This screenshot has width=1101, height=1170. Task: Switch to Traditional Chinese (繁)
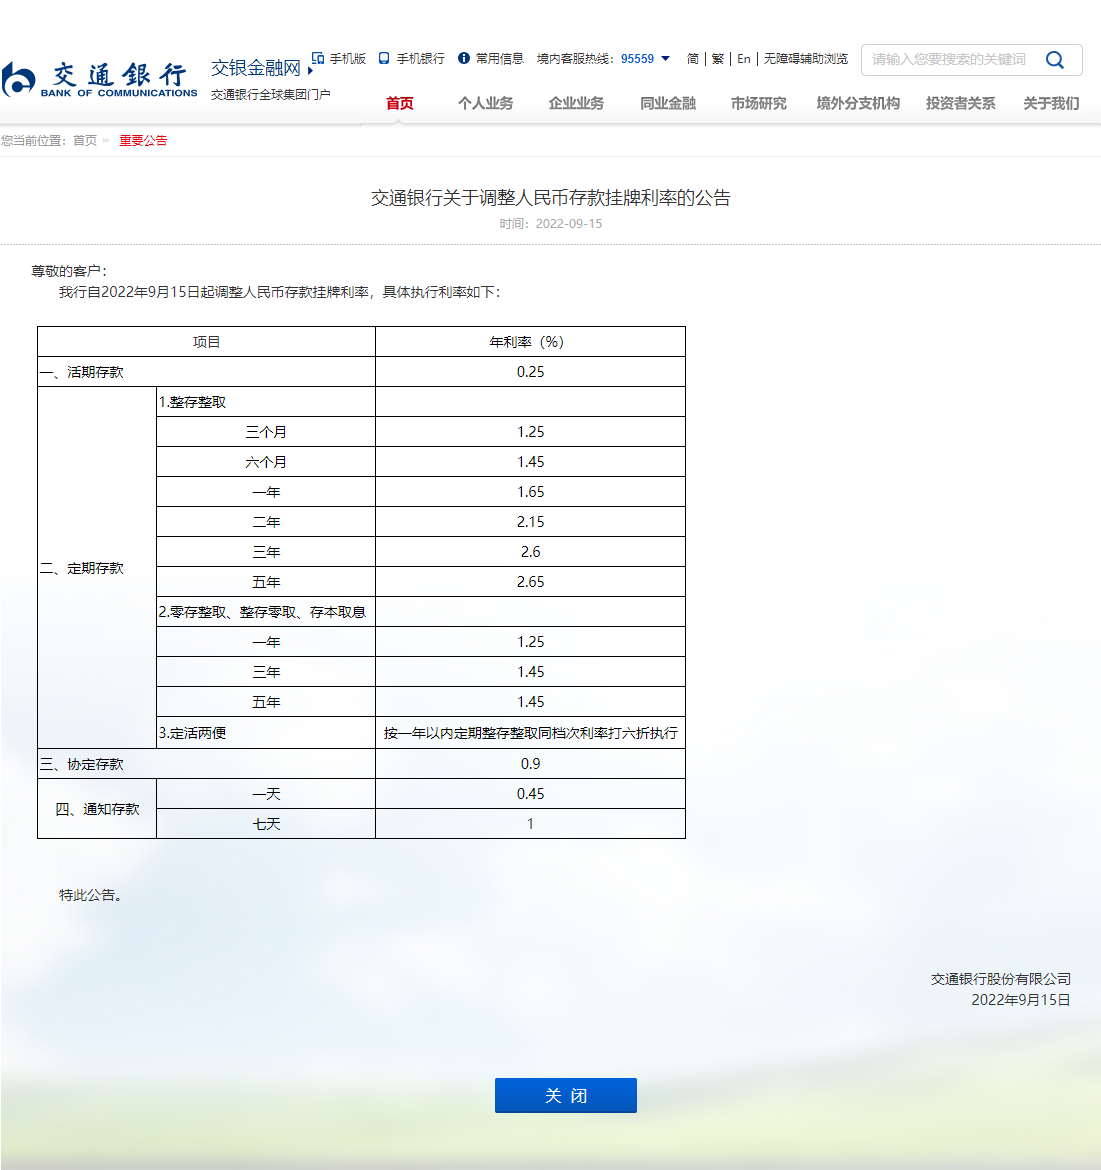(718, 59)
